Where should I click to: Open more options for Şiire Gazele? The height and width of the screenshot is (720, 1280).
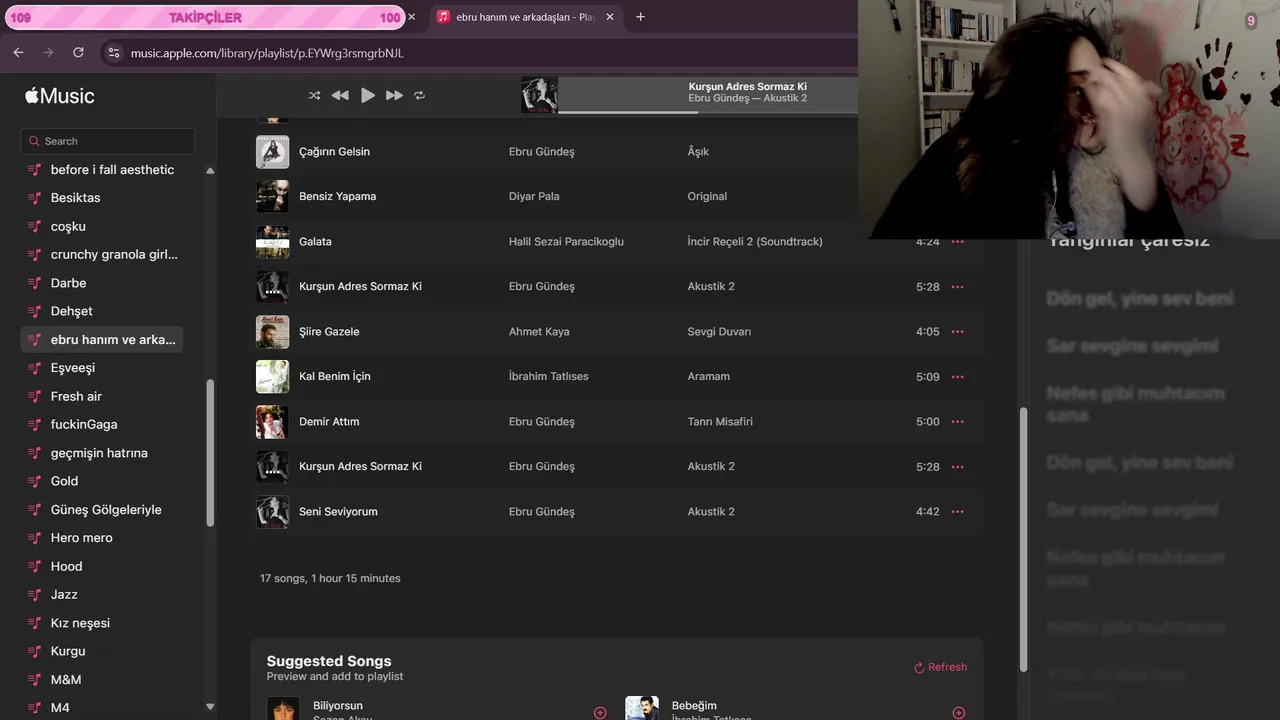[x=958, y=332]
